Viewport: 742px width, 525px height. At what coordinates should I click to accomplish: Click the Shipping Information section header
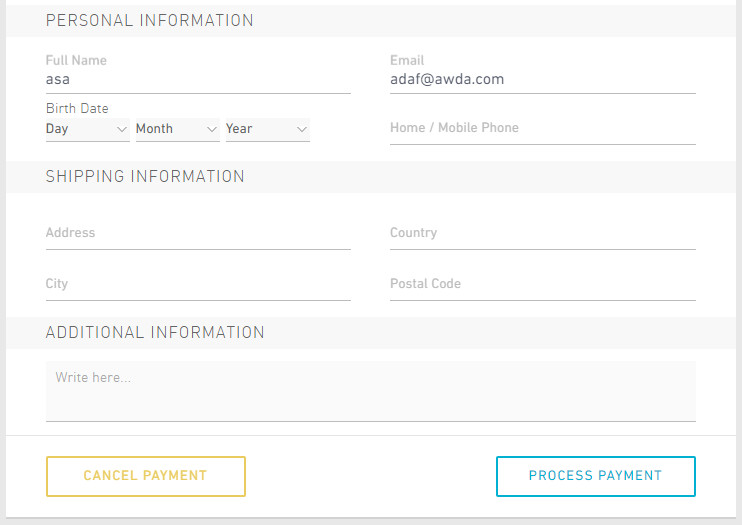pyautogui.click(x=145, y=177)
